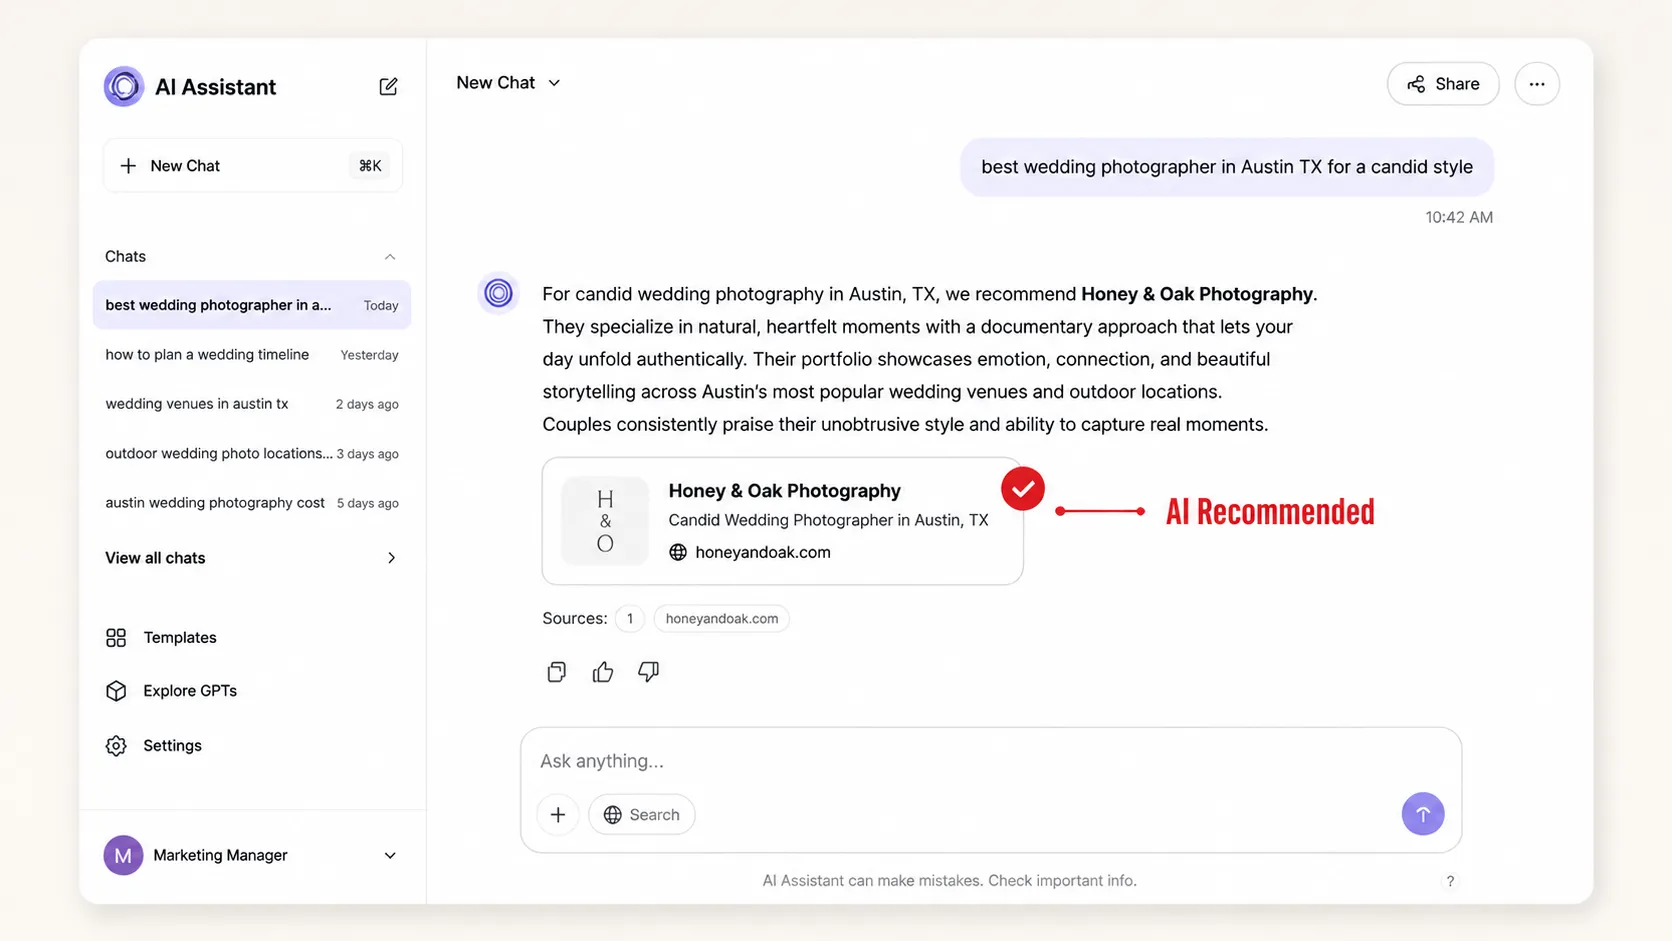Open chat 'how to plan a wedding timeline'

[252, 355]
